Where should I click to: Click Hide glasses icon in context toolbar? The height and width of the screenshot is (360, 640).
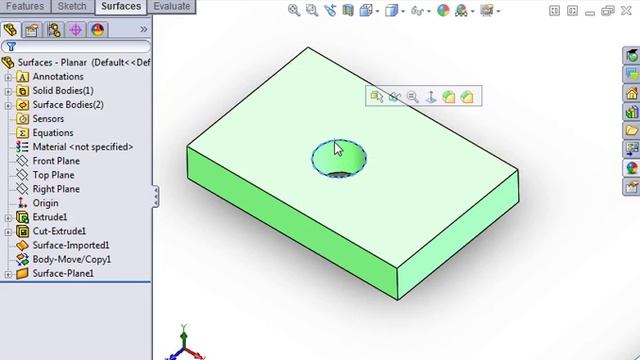(394, 97)
